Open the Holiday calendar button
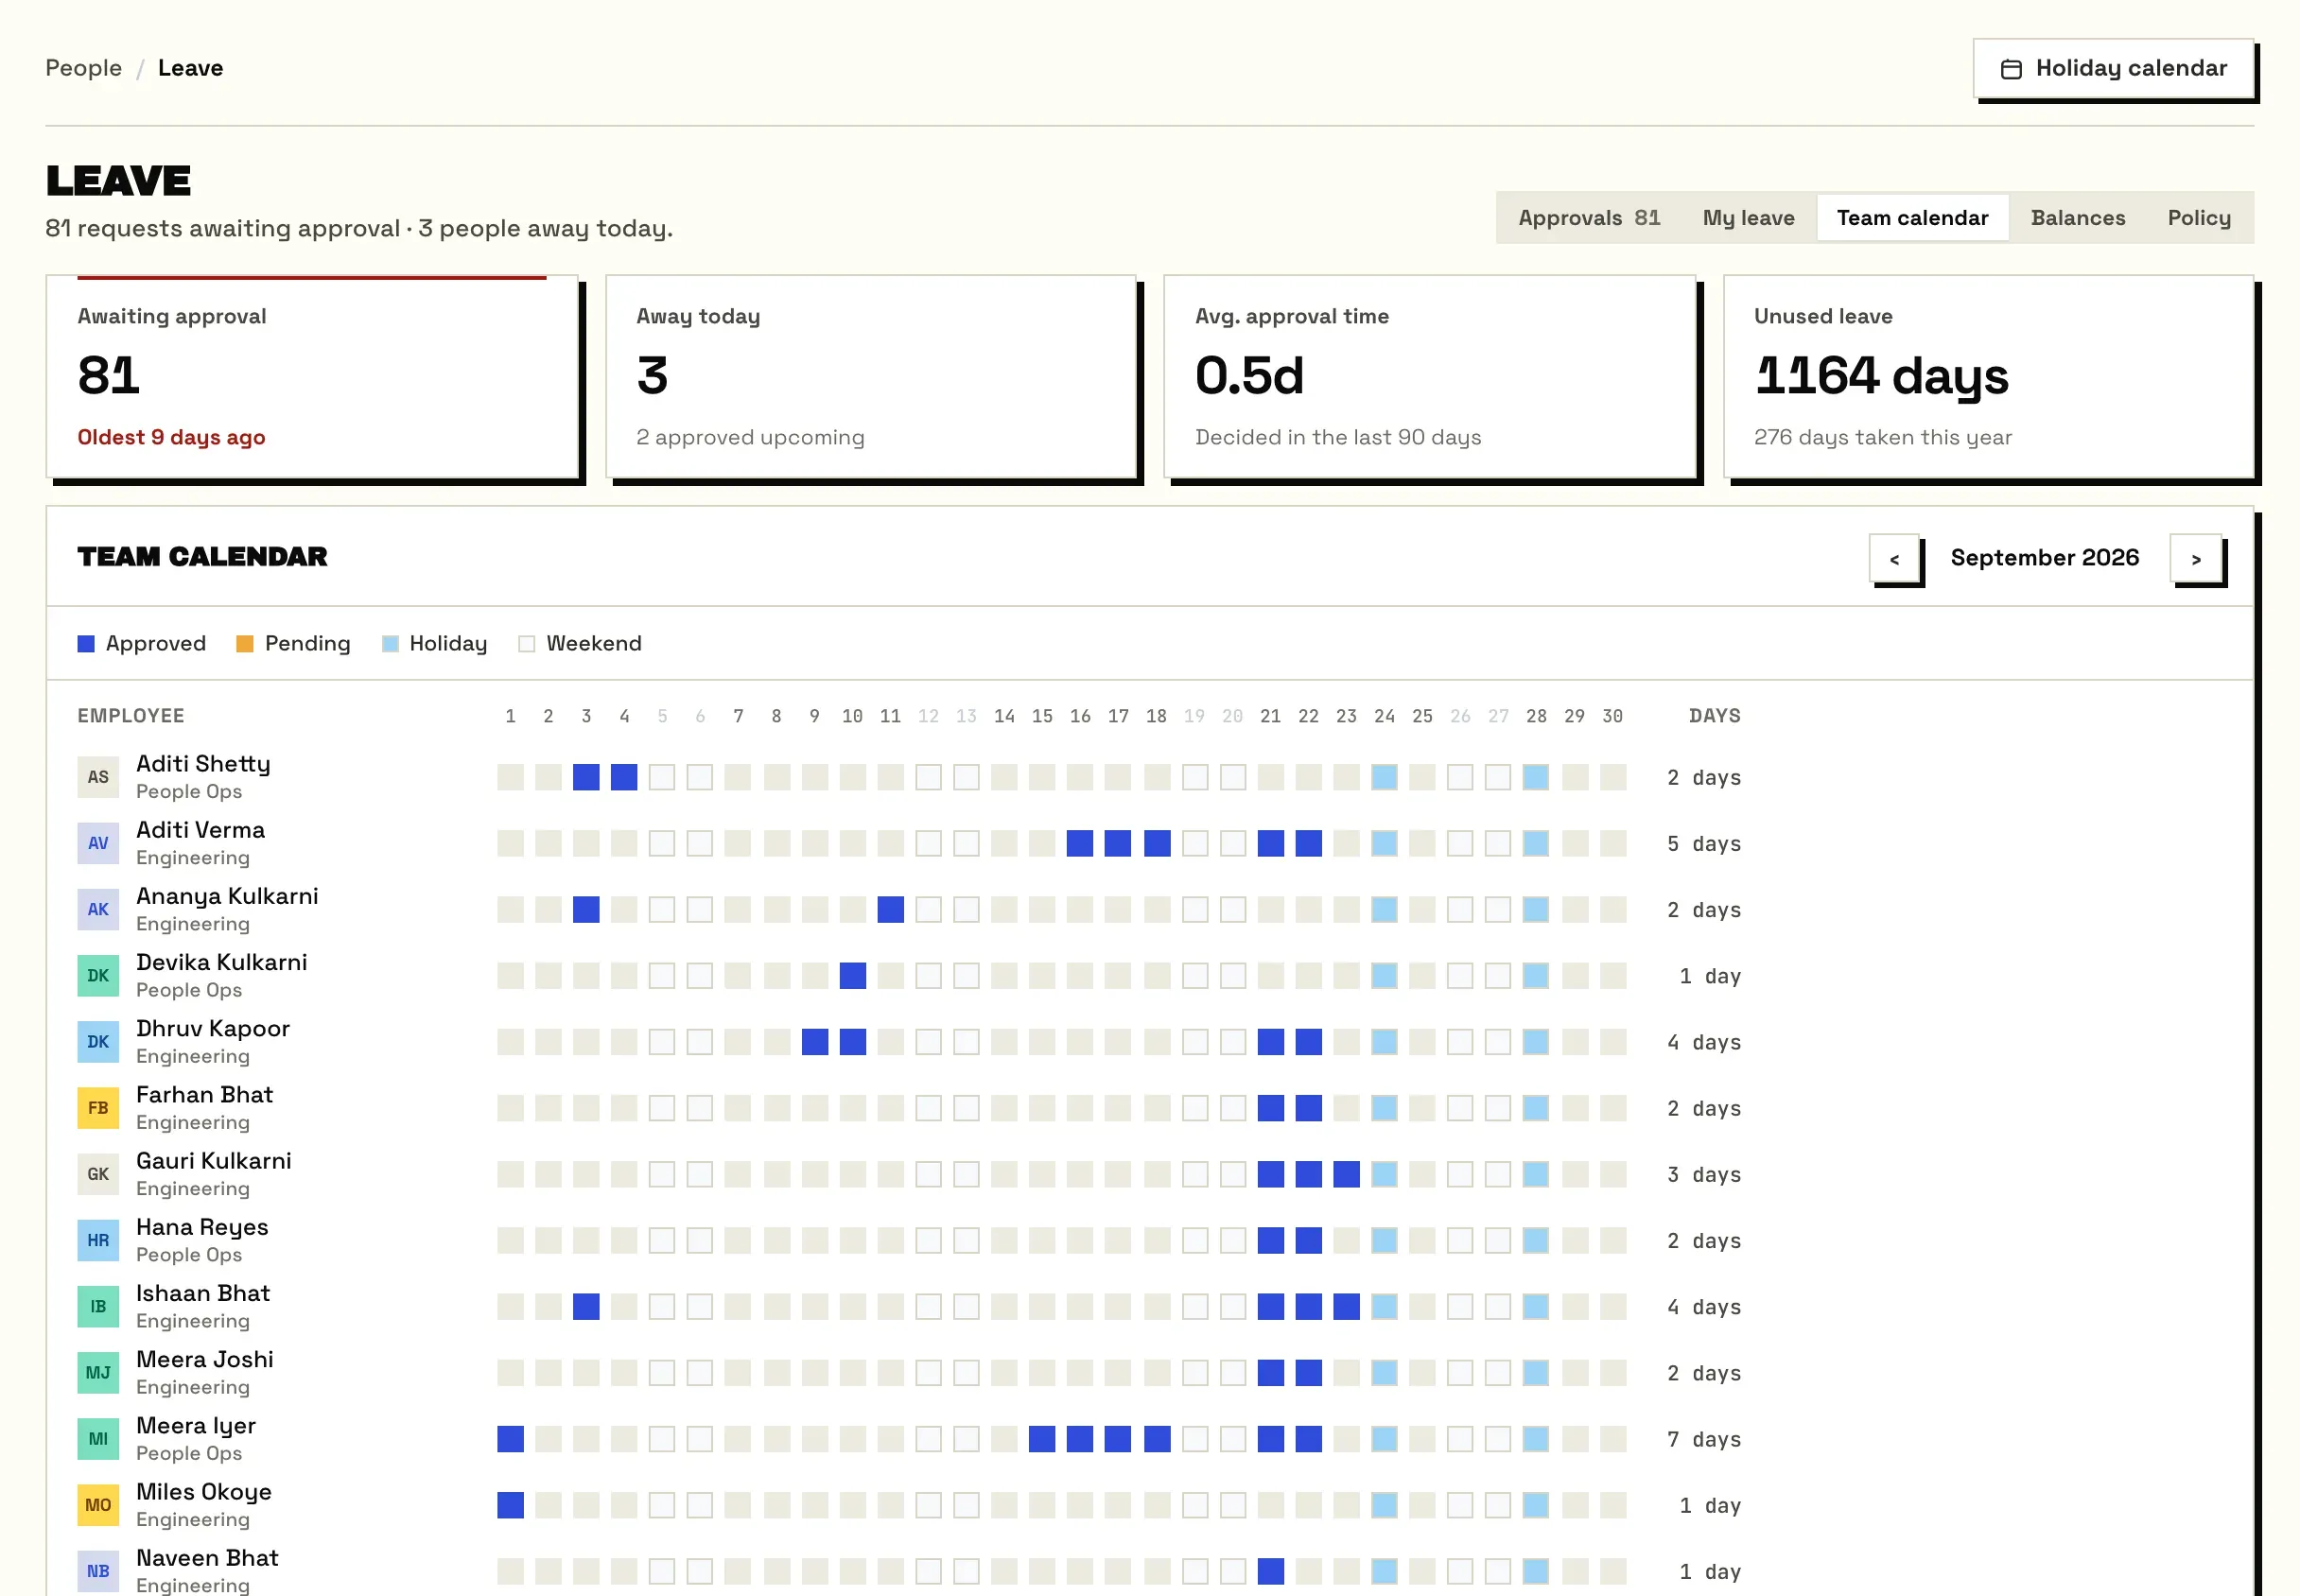The width and height of the screenshot is (2300, 1596). pos(2113,68)
